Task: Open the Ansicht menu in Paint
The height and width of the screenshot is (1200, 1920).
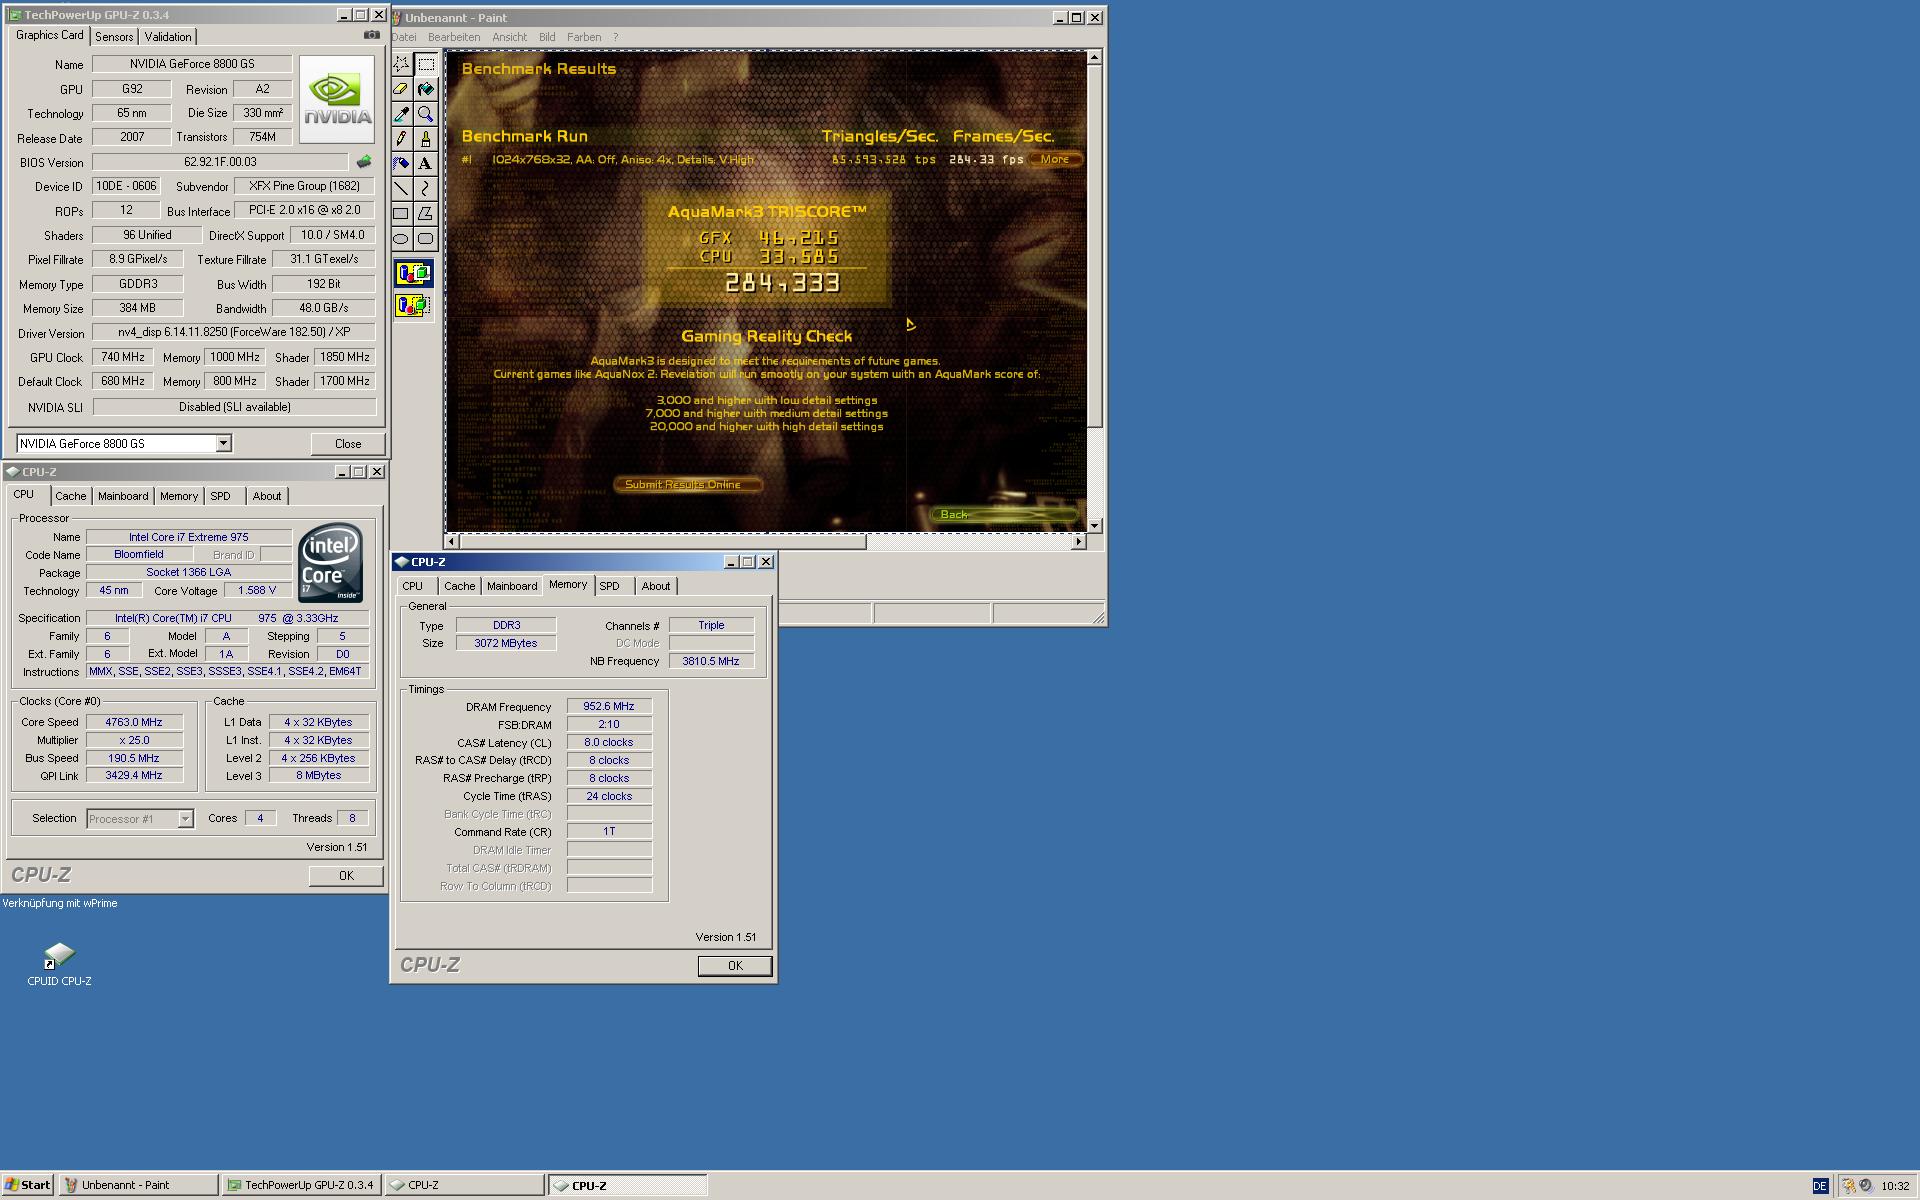Action: pyautogui.click(x=509, y=37)
